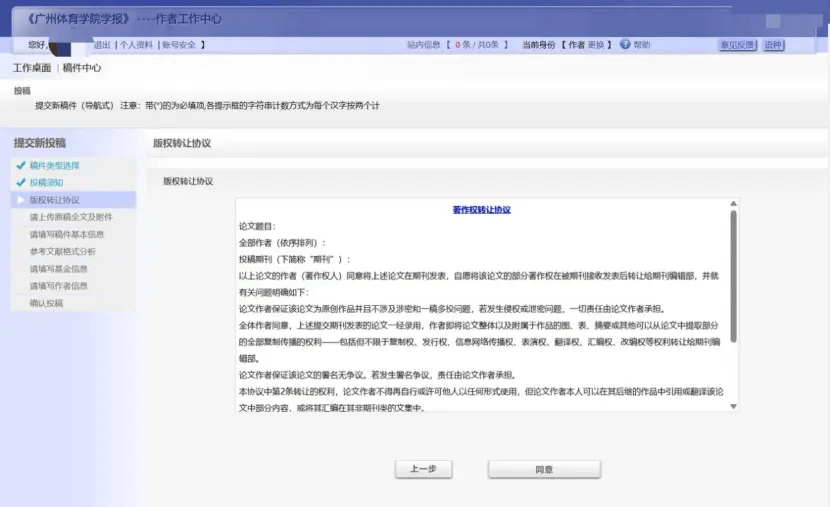Open the 账号安全 account security link
This screenshot has width=830, height=507.
(178, 45)
